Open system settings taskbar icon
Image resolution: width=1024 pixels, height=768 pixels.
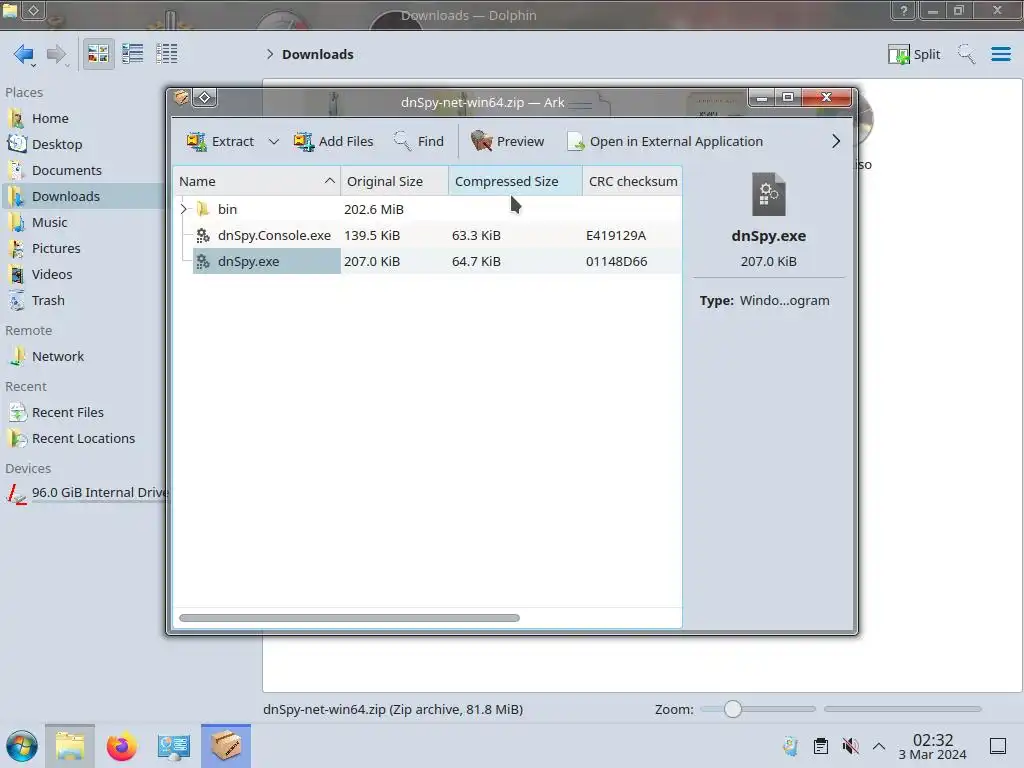tap(174, 746)
